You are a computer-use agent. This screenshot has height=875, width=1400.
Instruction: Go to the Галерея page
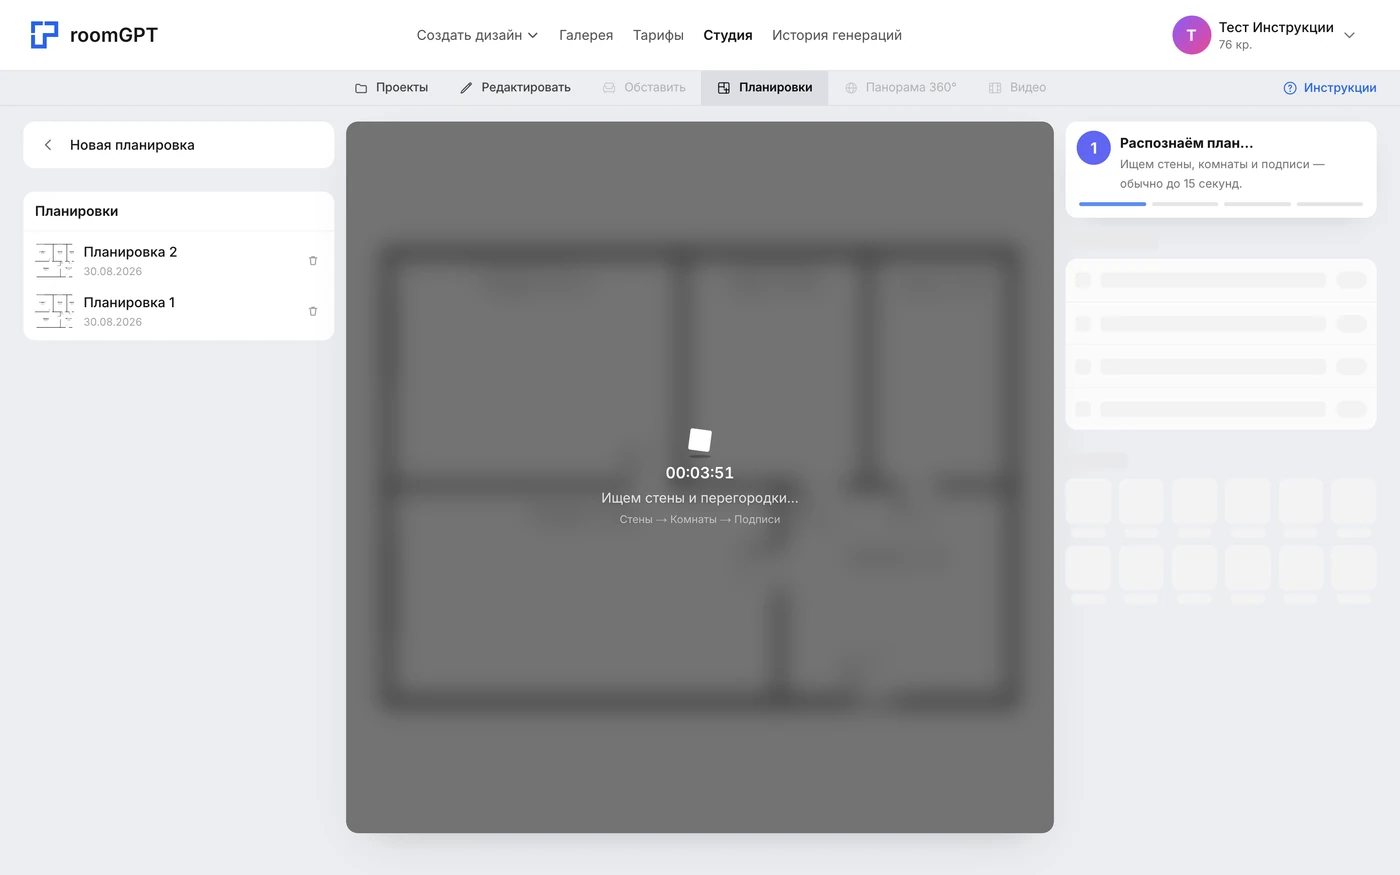tap(586, 35)
